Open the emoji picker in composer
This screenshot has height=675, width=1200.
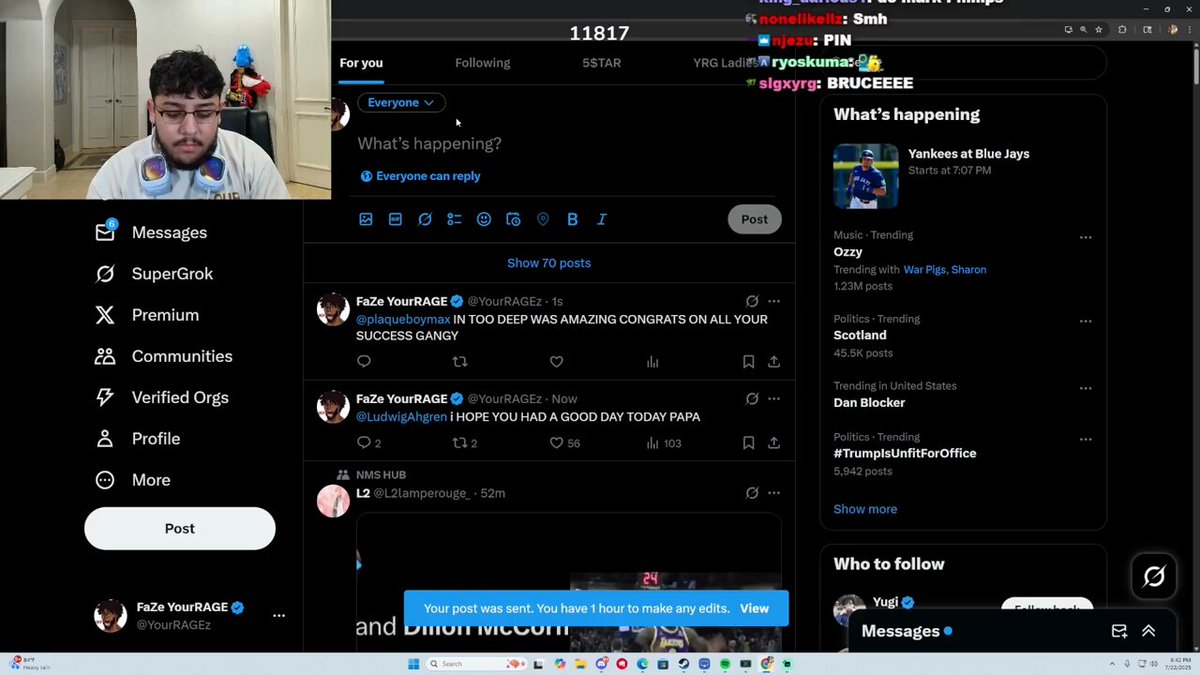[x=484, y=219]
